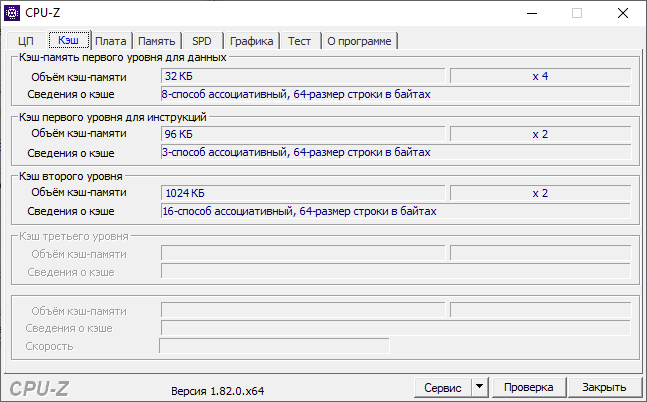Click the x 4 multiplier field

pyautogui.click(x=541, y=76)
